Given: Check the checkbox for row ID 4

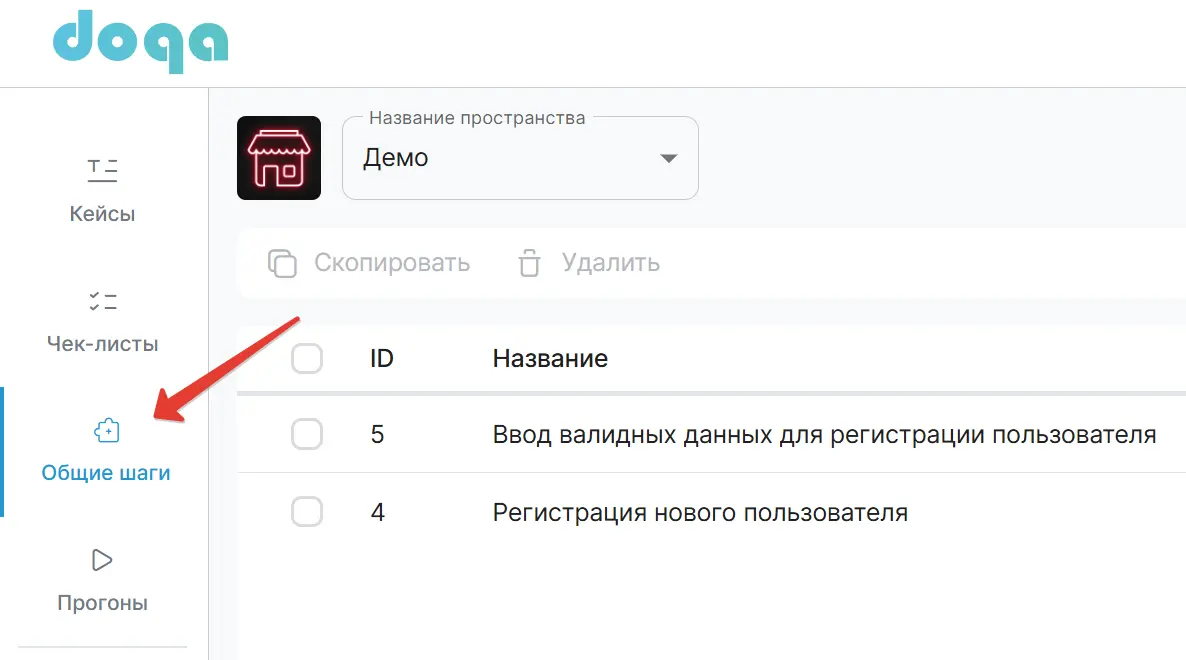Looking at the screenshot, I should coord(307,512).
